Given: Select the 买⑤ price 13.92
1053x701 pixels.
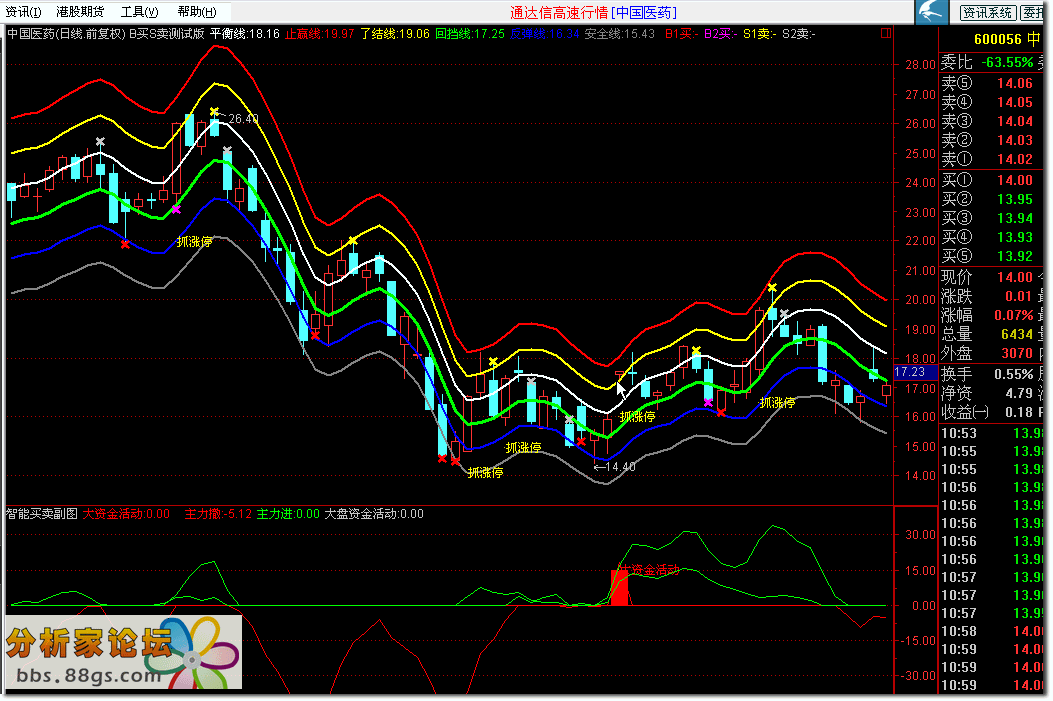Looking at the screenshot, I should pyautogui.click(x=1014, y=256).
